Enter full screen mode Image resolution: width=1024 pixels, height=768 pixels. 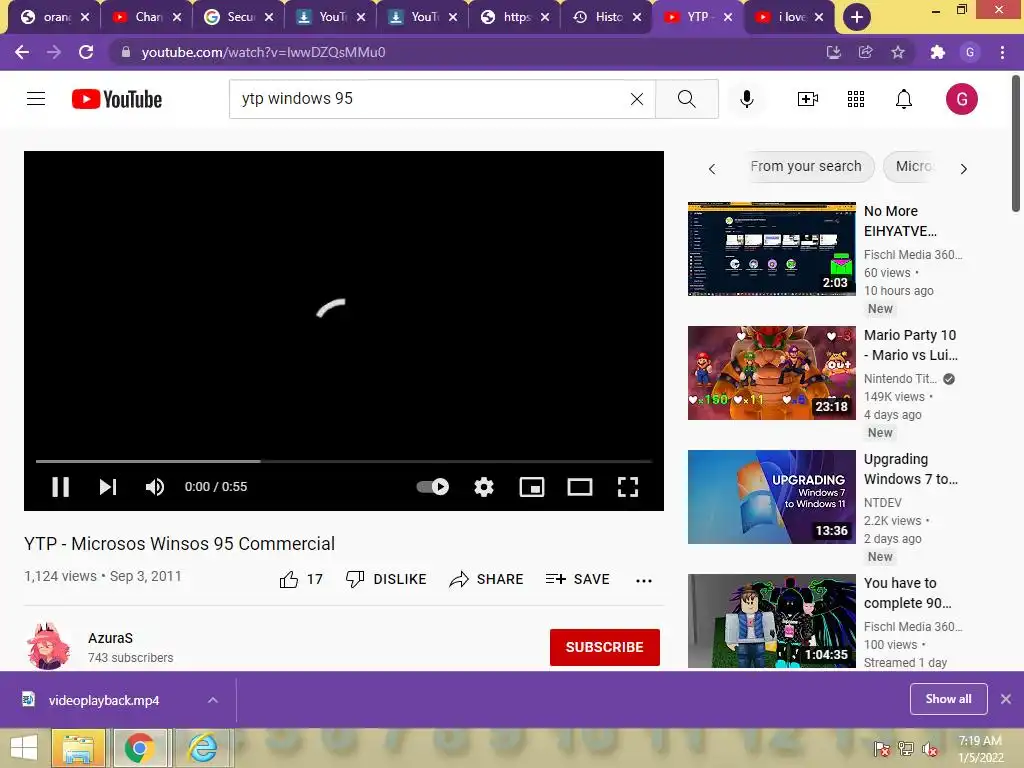(x=628, y=487)
